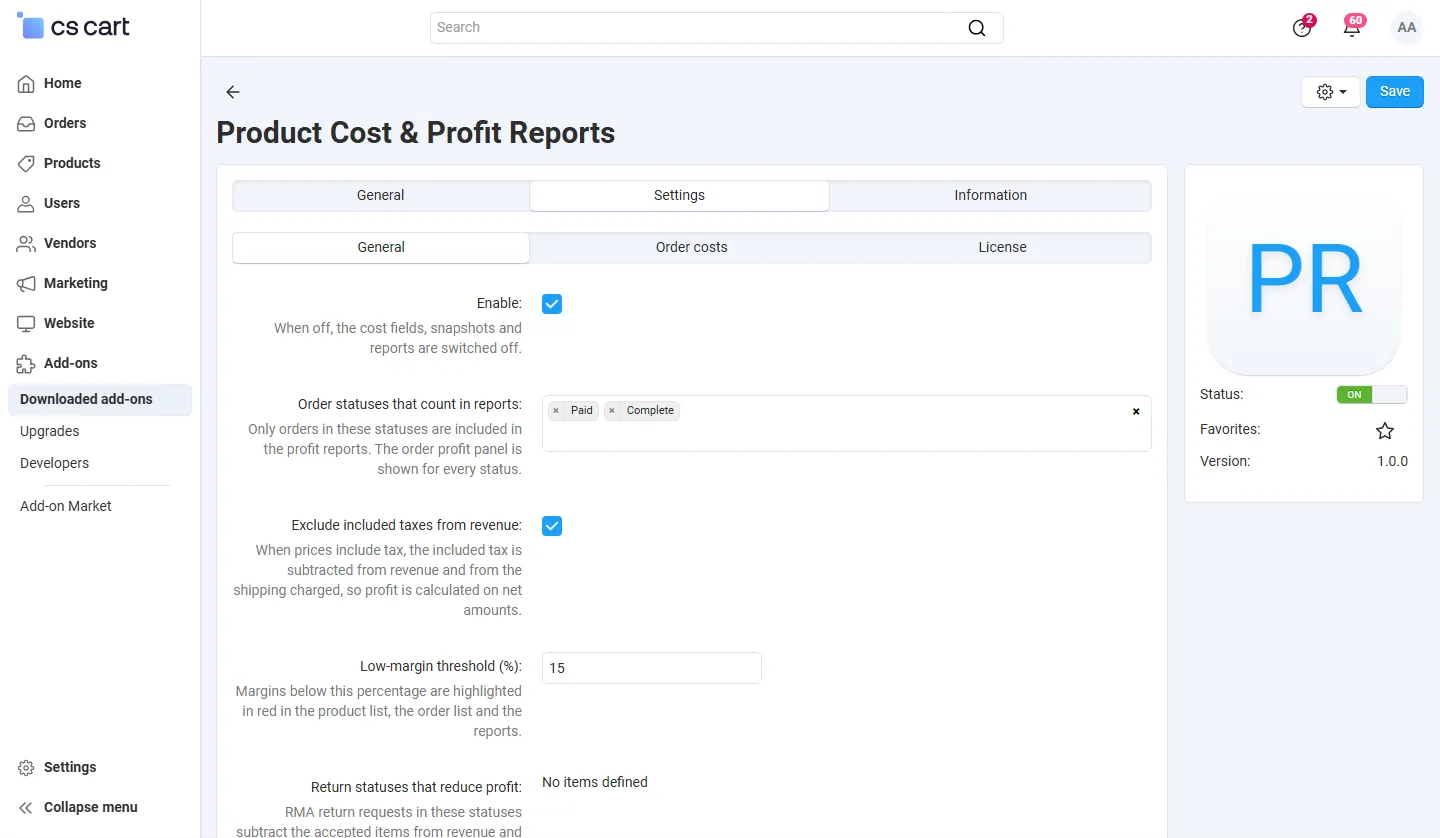Open the Add-on Market link
Screen dimensions: 1440x838
pyautogui.click(x=66, y=506)
